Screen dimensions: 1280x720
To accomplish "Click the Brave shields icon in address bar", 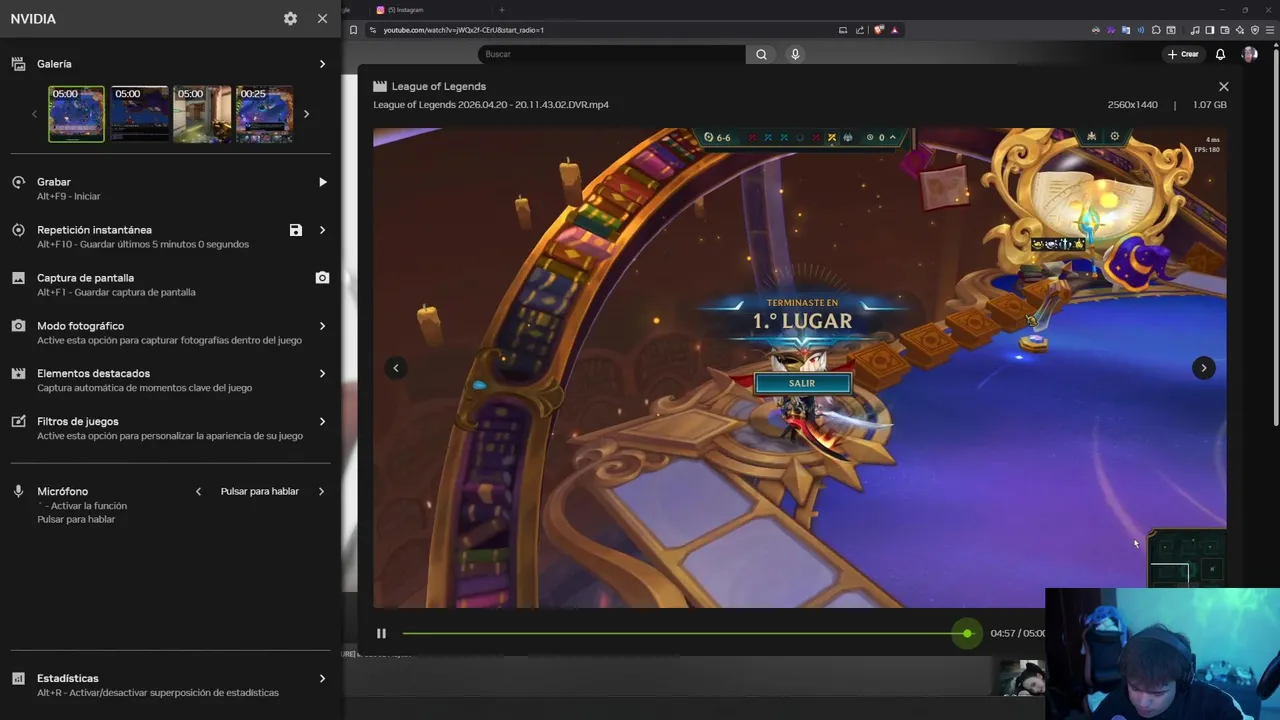I will (879, 30).
